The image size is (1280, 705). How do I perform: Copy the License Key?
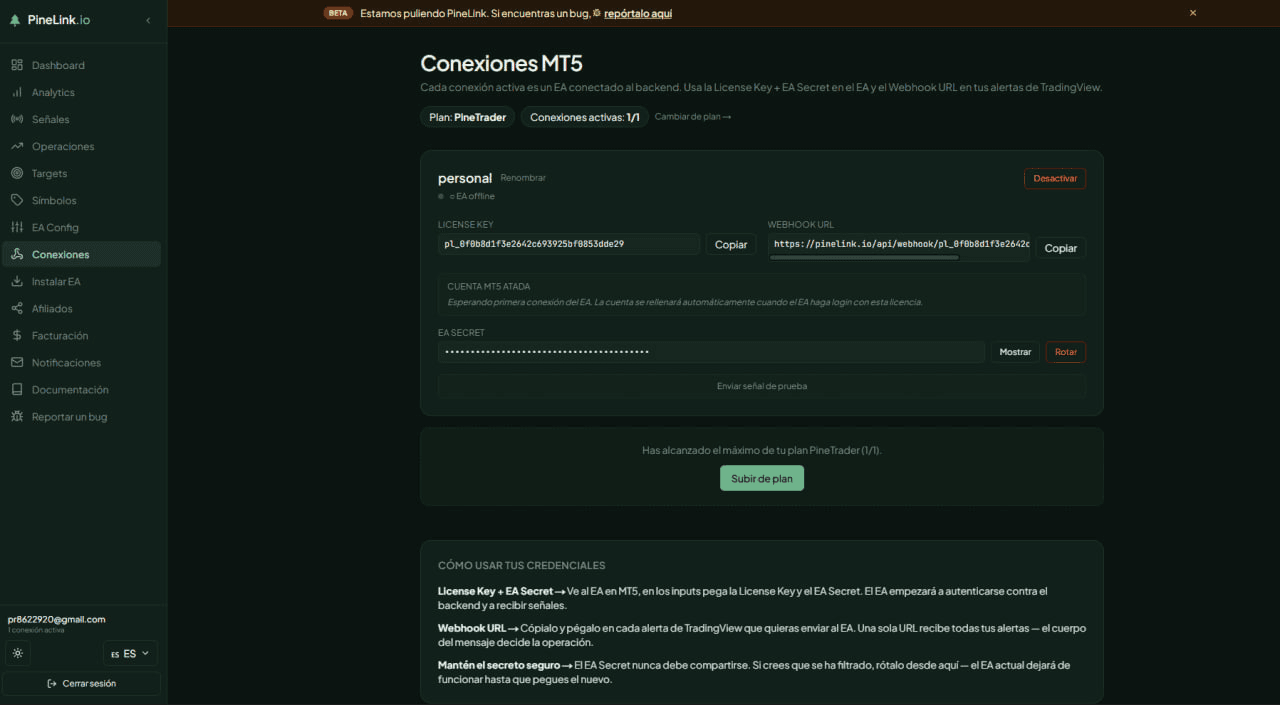[731, 245]
